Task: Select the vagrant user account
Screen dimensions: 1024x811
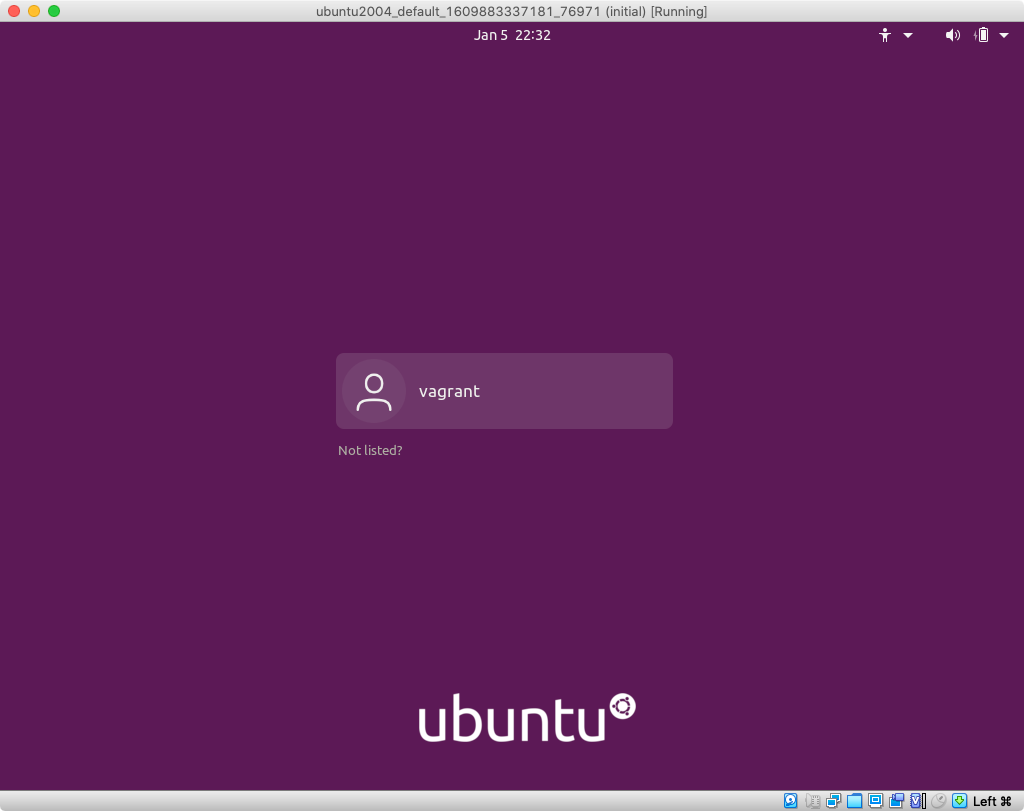Action: coord(504,391)
